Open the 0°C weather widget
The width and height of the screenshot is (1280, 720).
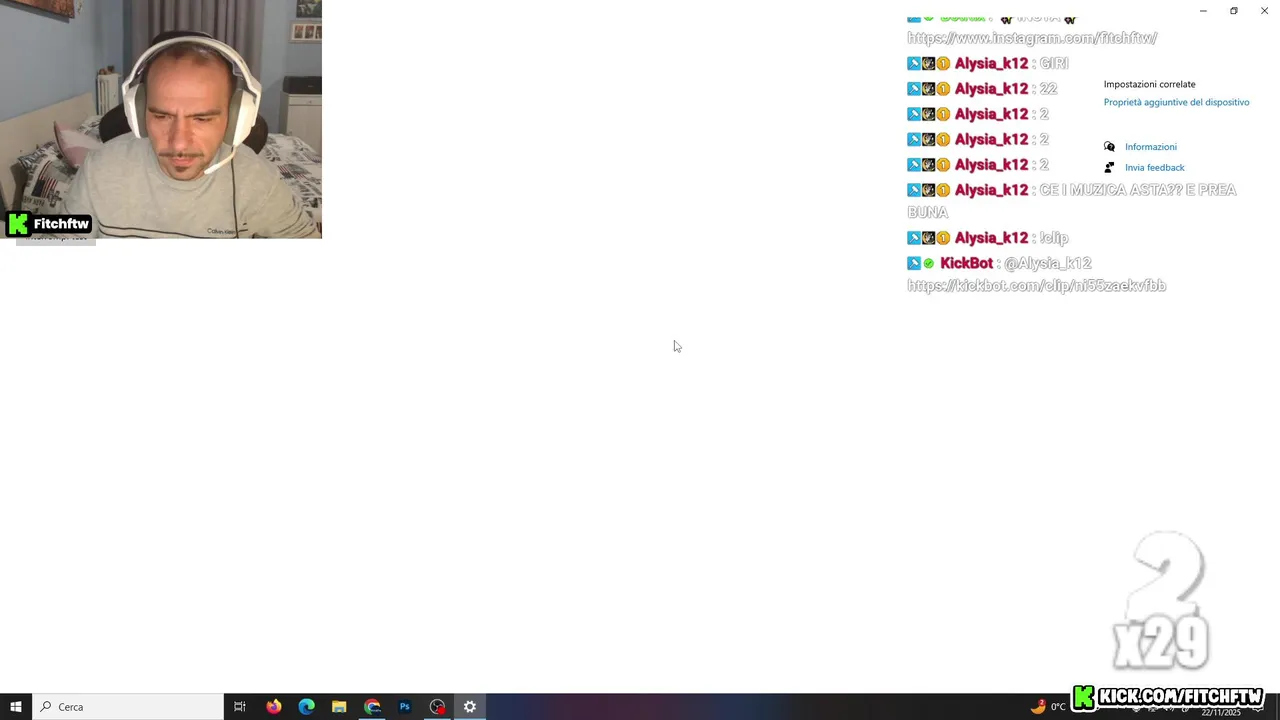pyautogui.click(x=1049, y=706)
